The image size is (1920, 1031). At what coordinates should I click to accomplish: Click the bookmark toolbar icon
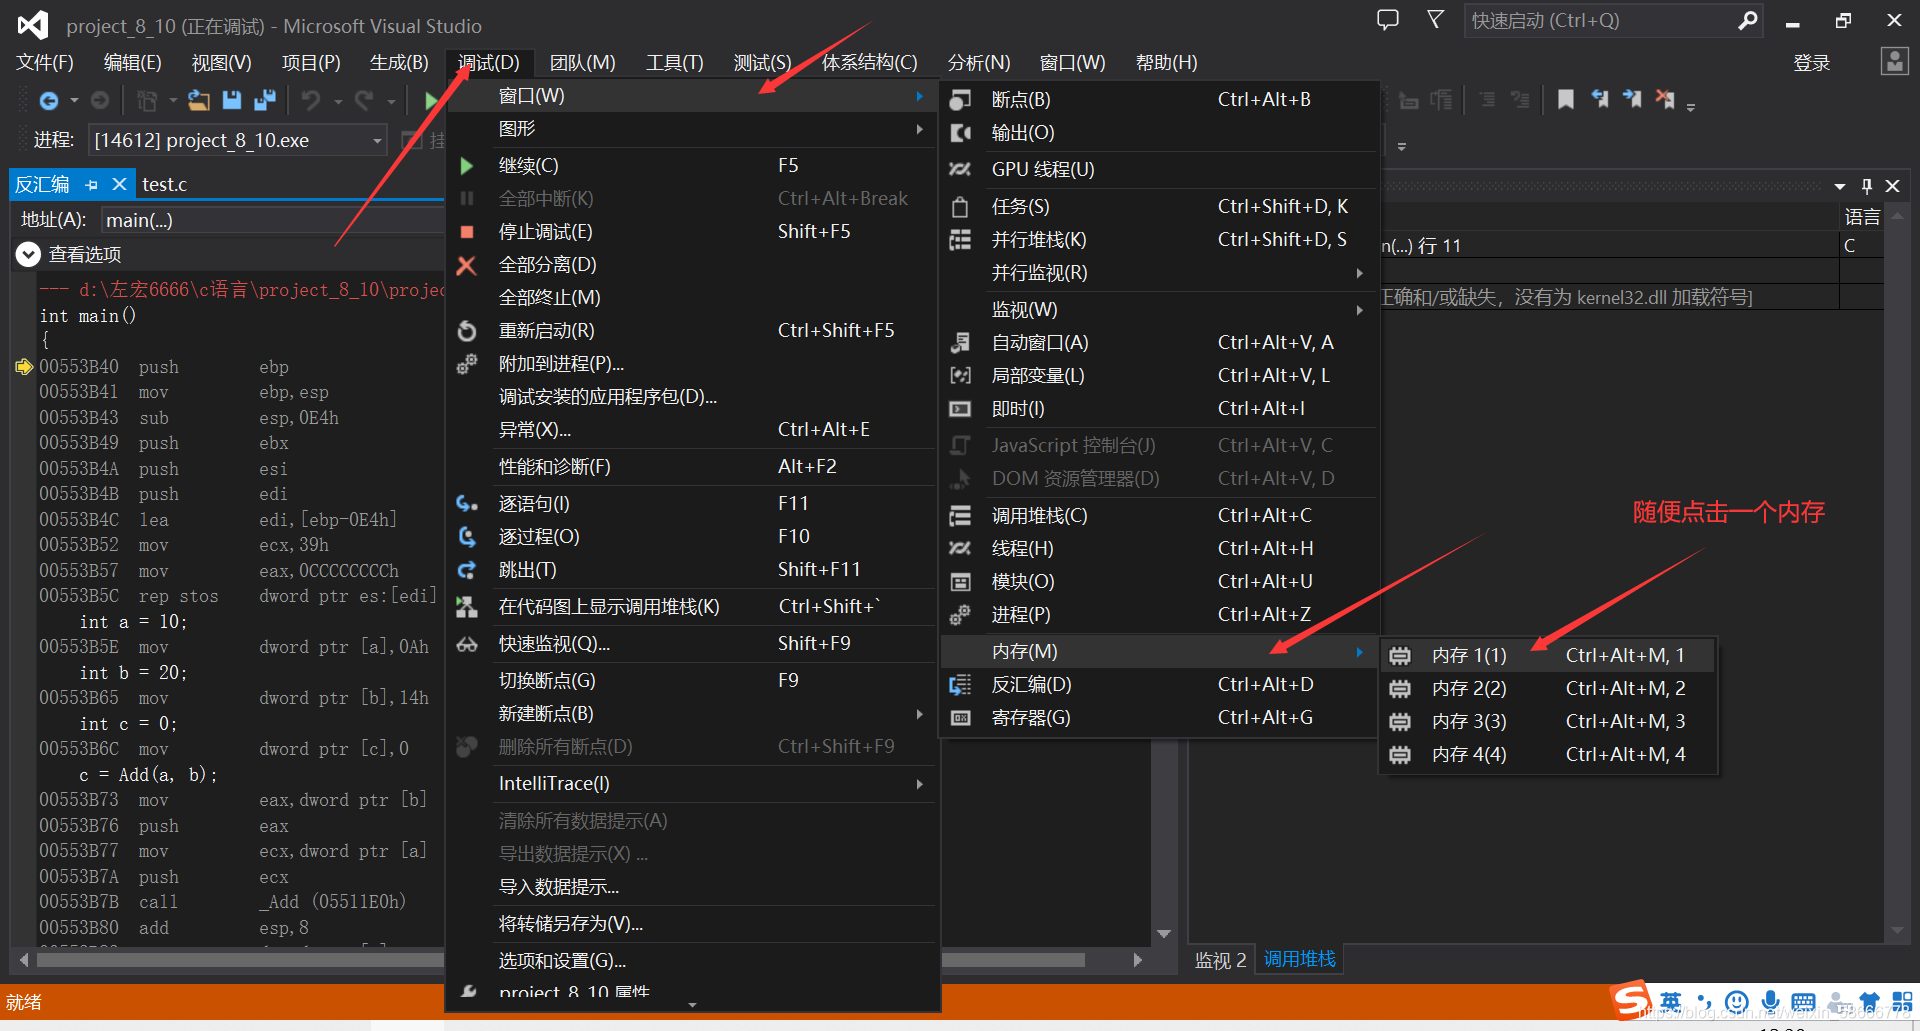[x=1566, y=99]
